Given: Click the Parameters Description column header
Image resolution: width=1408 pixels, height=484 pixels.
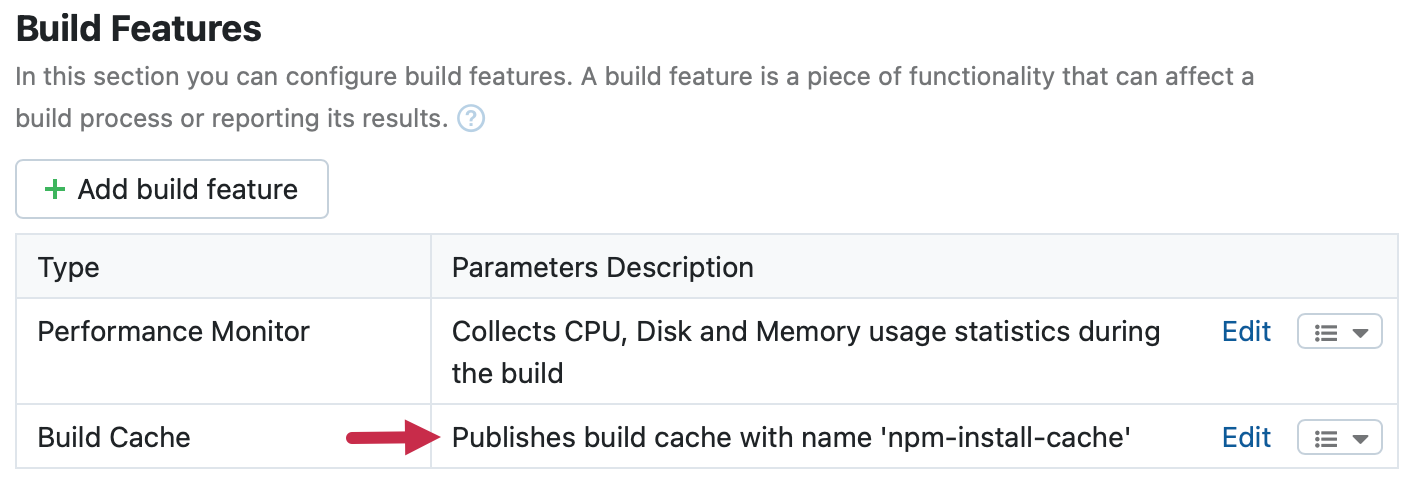Looking at the screenshot, I should point(602,267).
